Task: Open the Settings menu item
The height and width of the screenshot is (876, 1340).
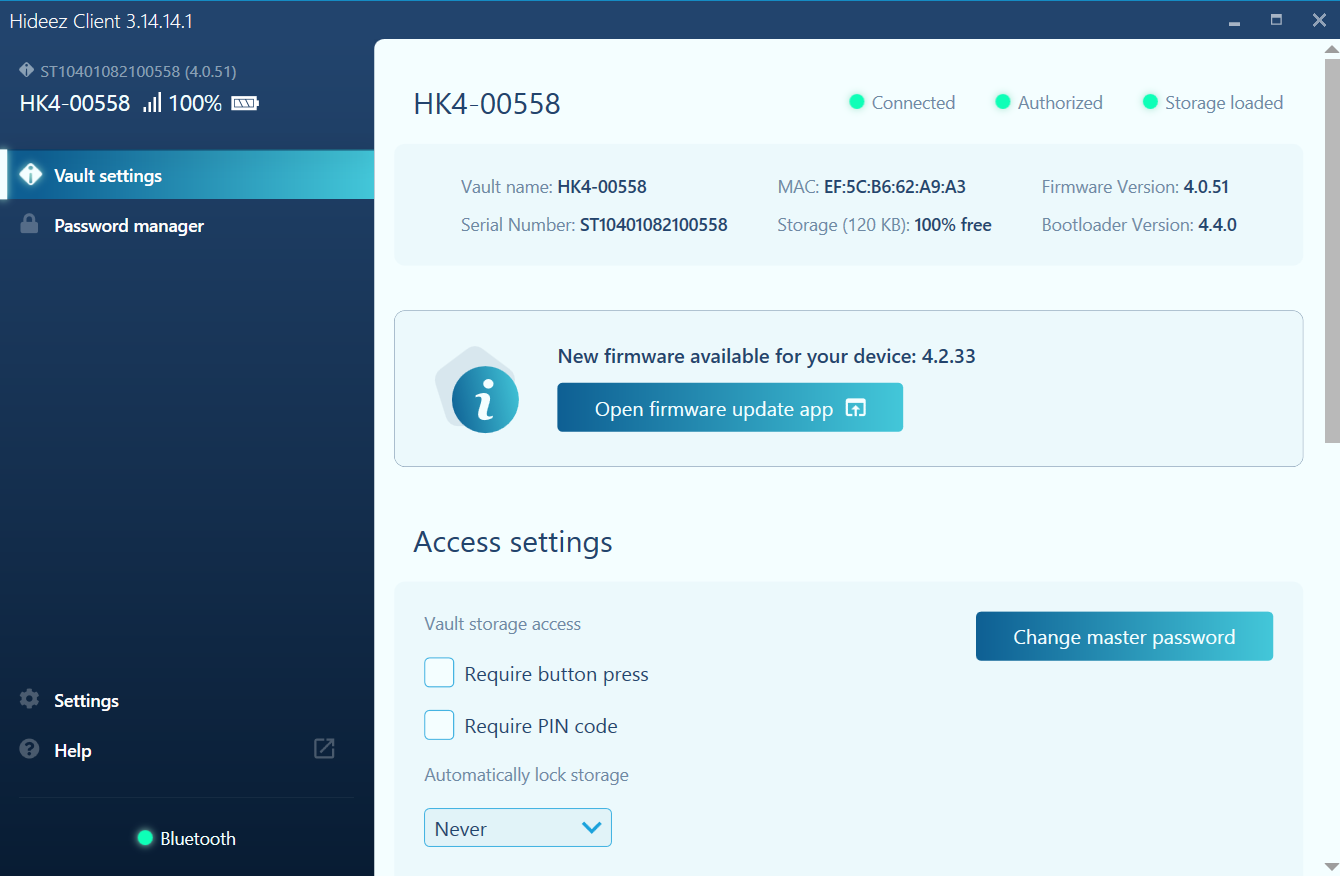Action: 86,701
